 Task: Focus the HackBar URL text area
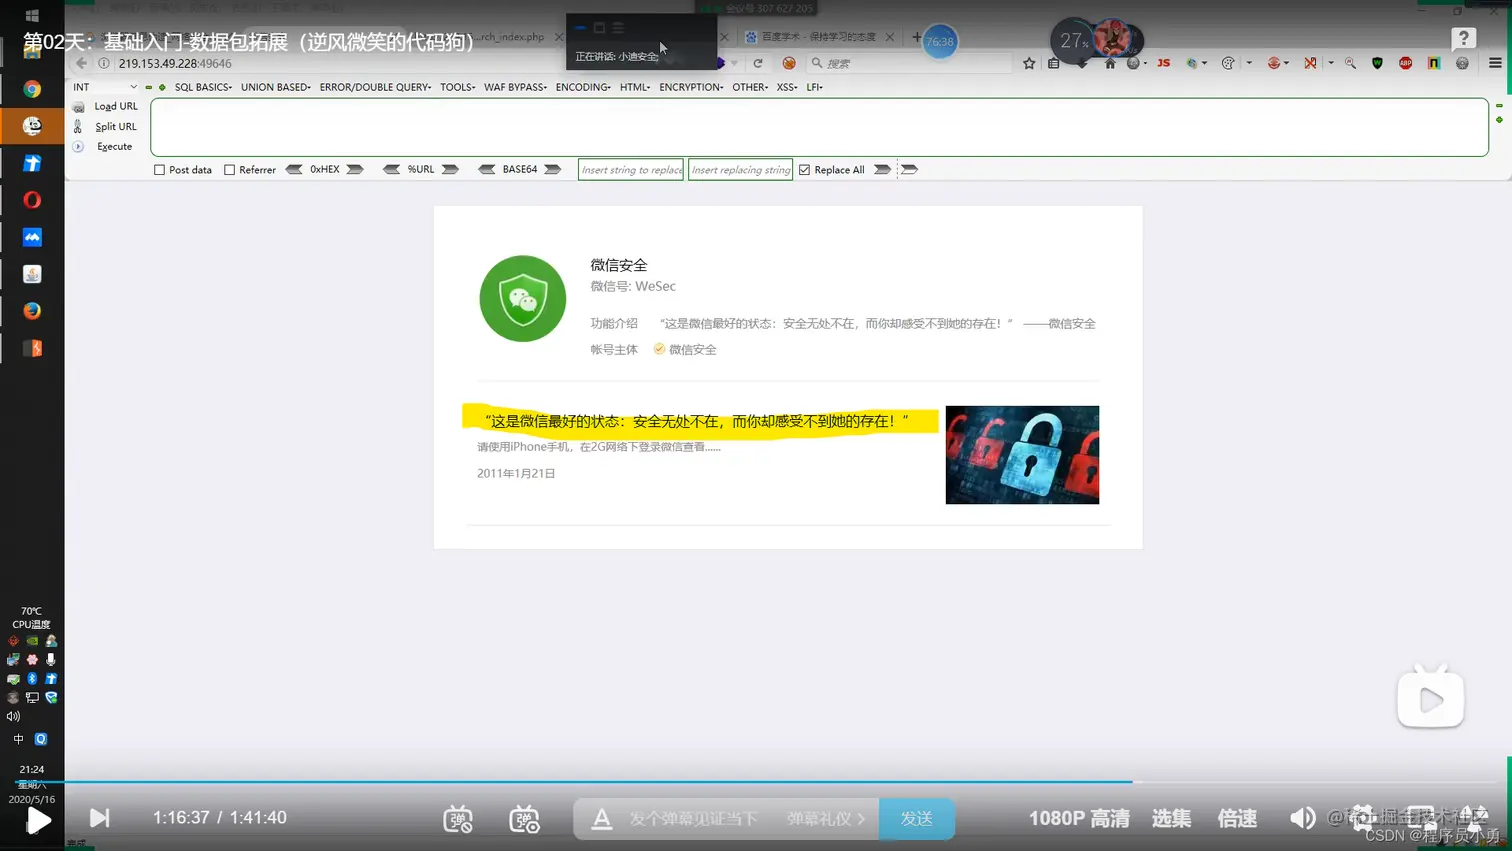click(819, 127)
